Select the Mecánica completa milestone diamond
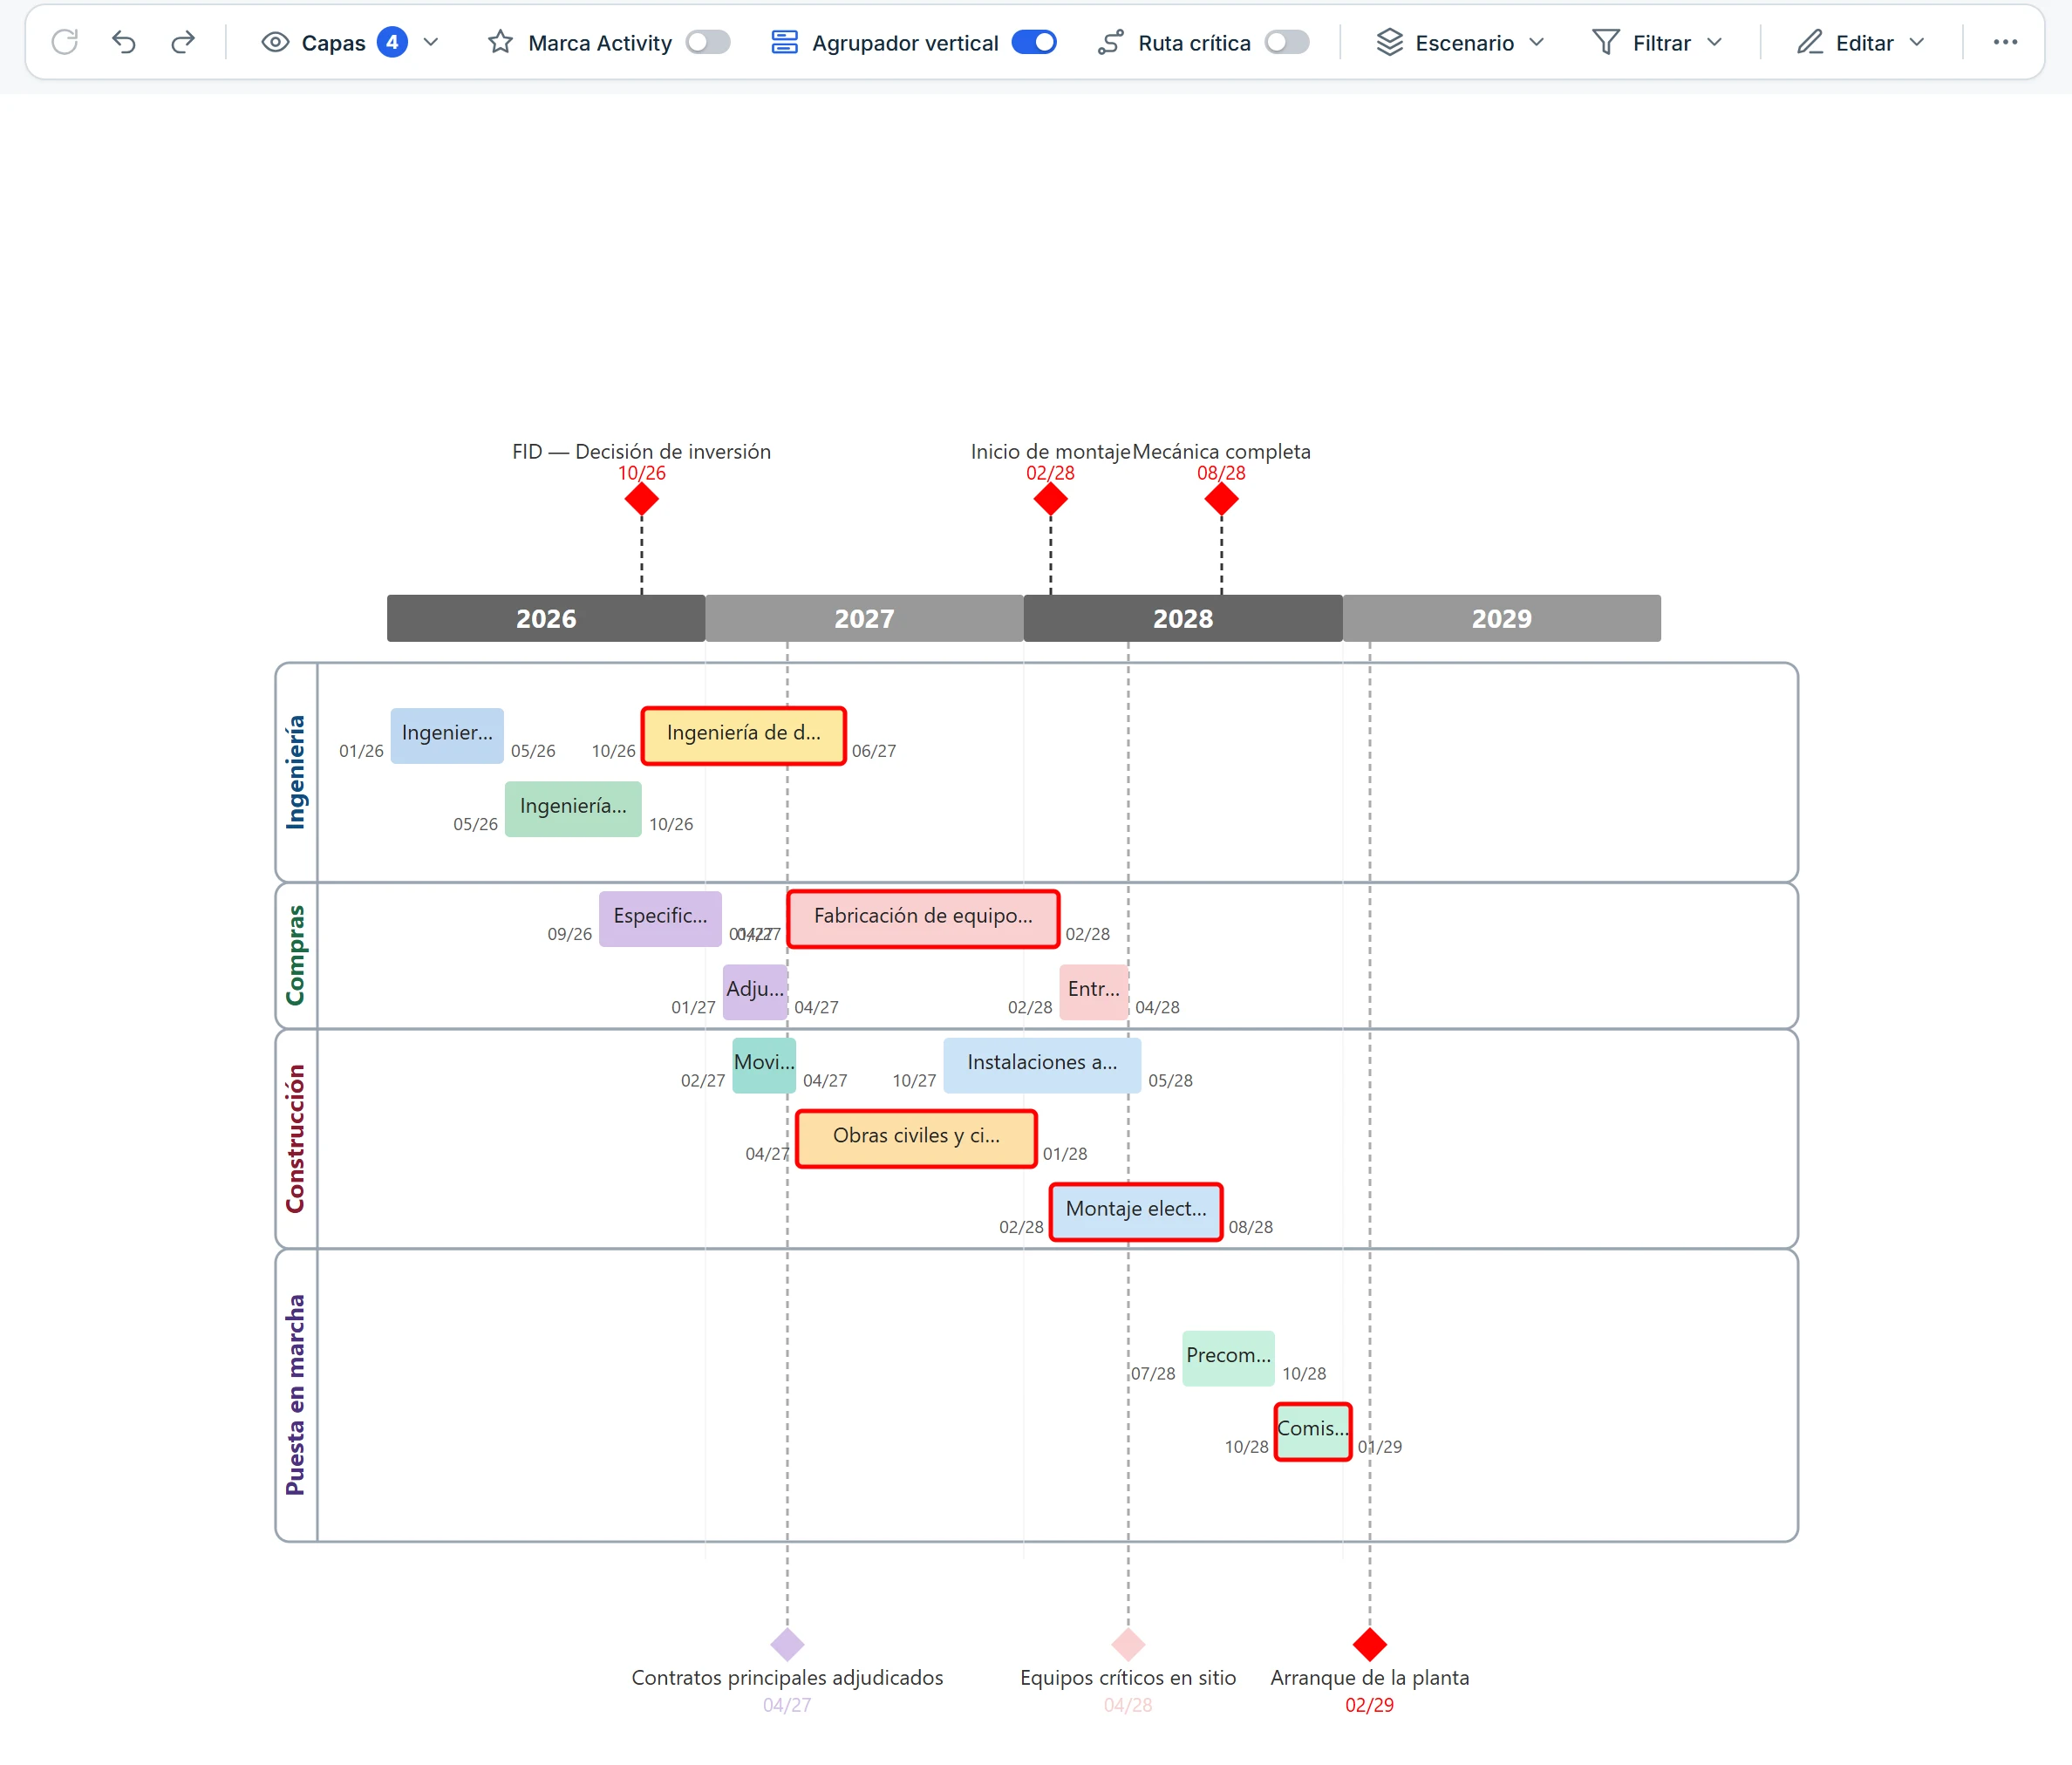 click(1221, 499)
